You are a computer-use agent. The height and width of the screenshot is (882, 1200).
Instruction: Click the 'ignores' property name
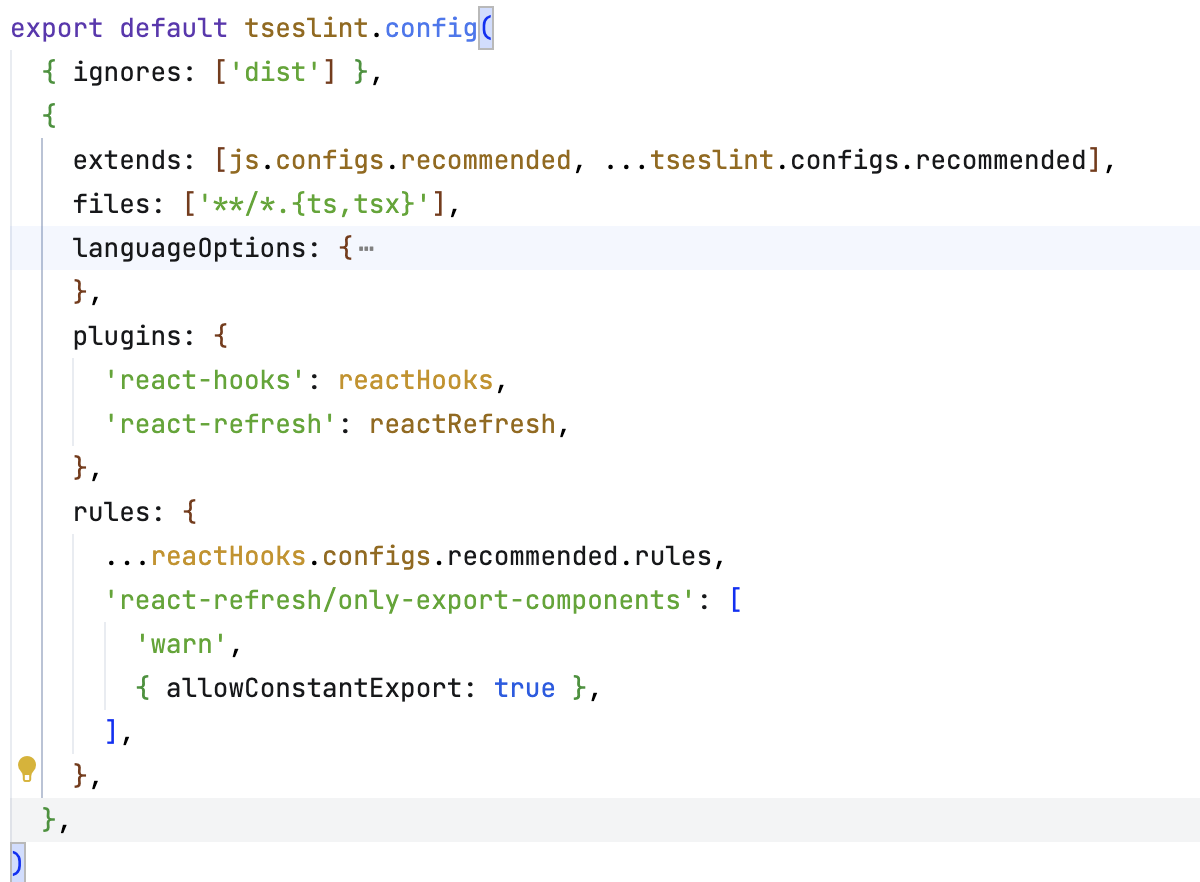(x=127, y=72)
